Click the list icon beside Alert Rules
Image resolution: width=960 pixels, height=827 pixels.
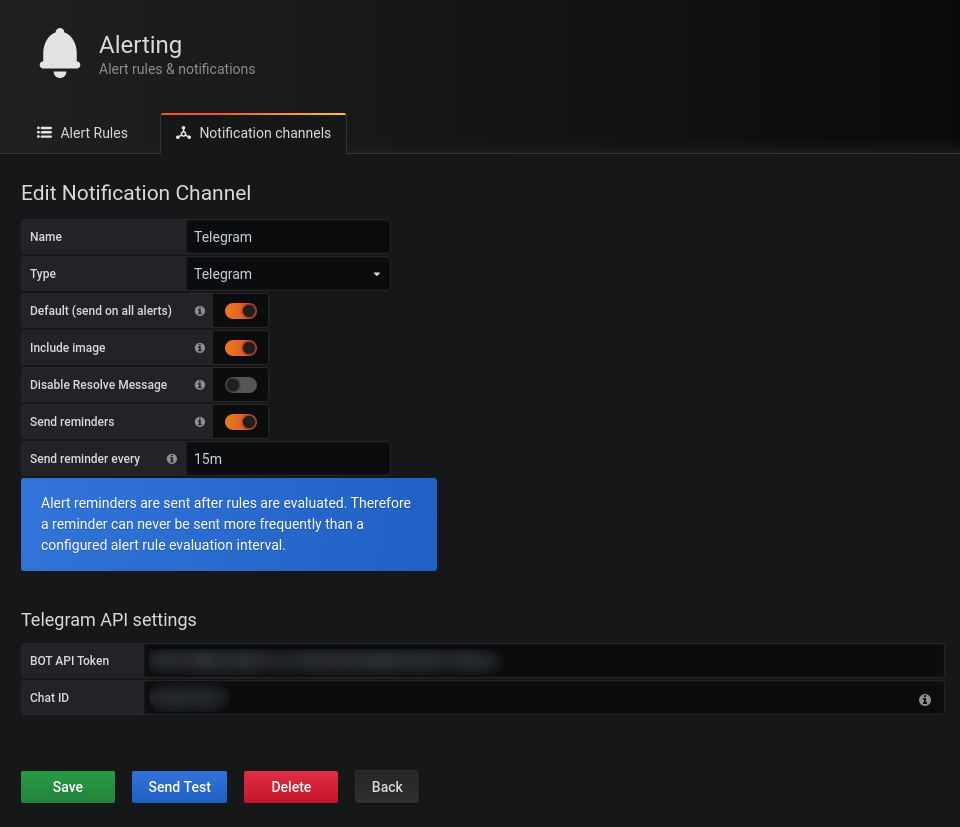pos(44,132)
